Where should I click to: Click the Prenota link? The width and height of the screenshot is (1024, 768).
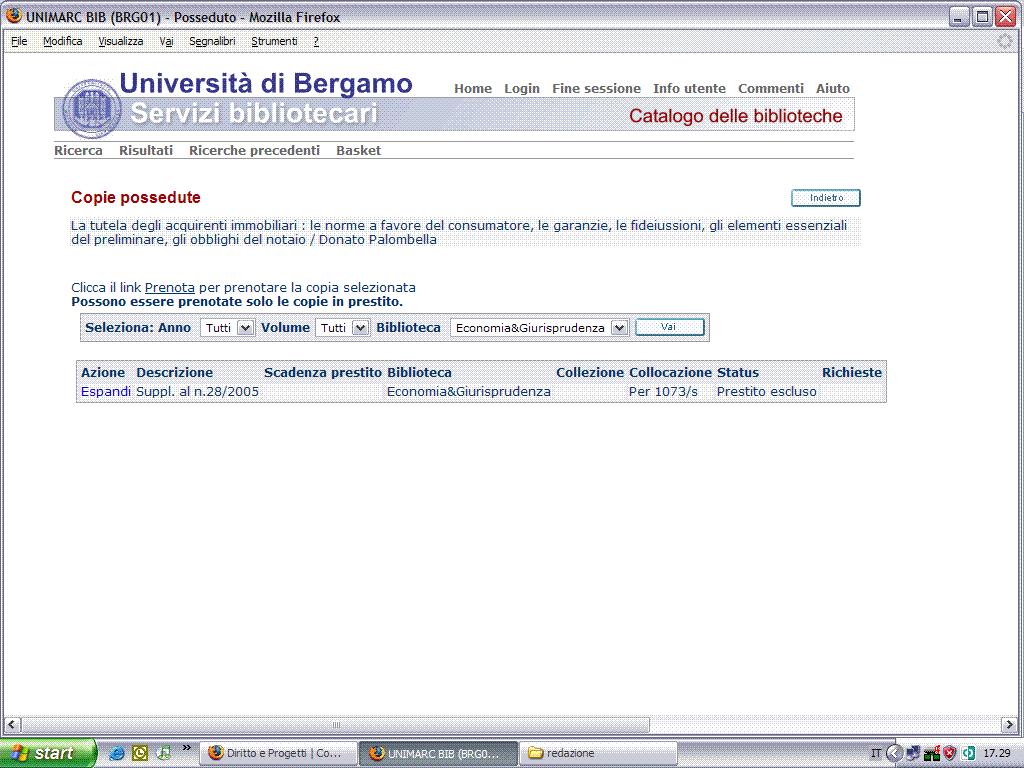coord(169,287)
